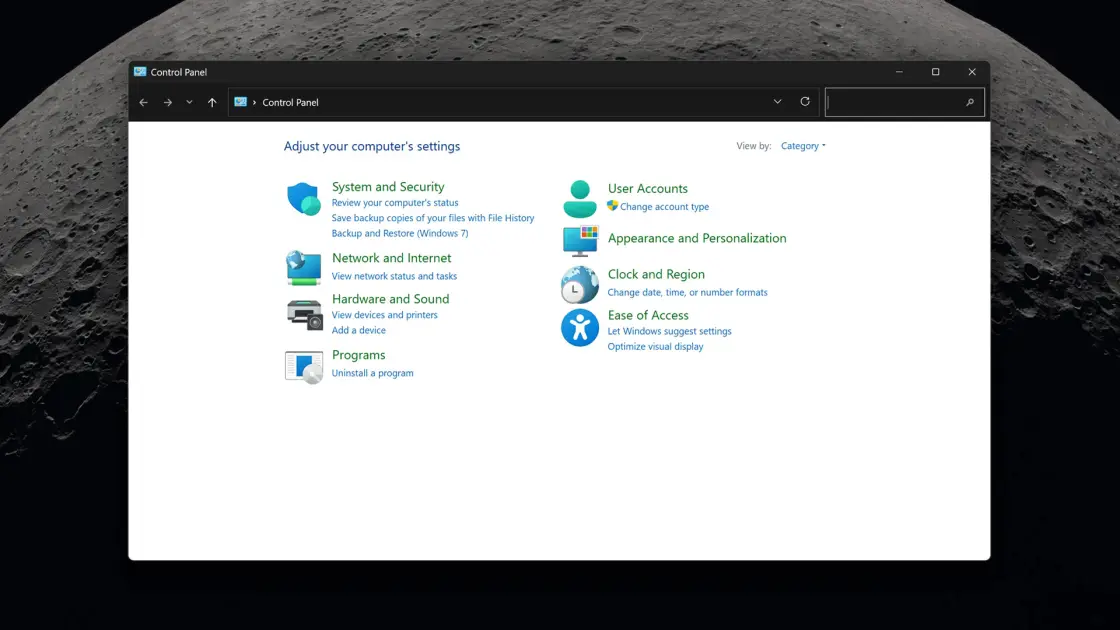Screen dimensions: 1120x630
Task: Click the System and Security shield icon
Action: [304, 199]
